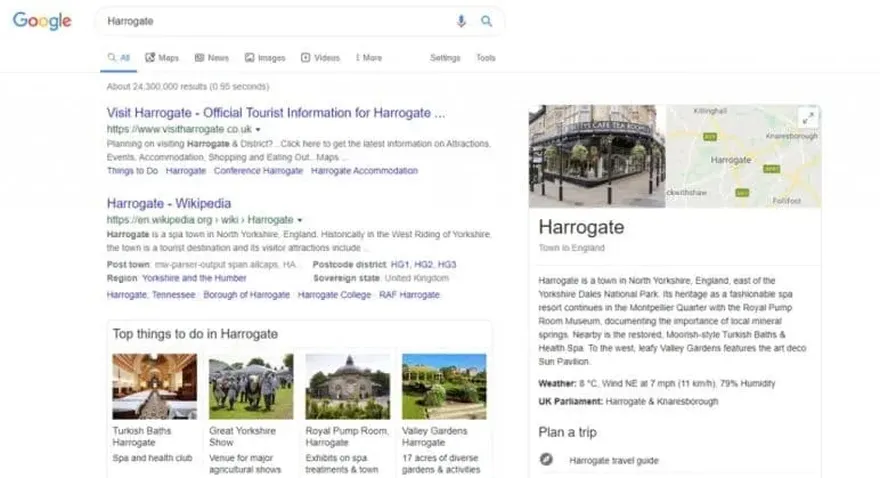Open Valley Gardens Harrogate thumbnail image
Viewport: 880px width, 478px height.
click(x=444, y=386)
